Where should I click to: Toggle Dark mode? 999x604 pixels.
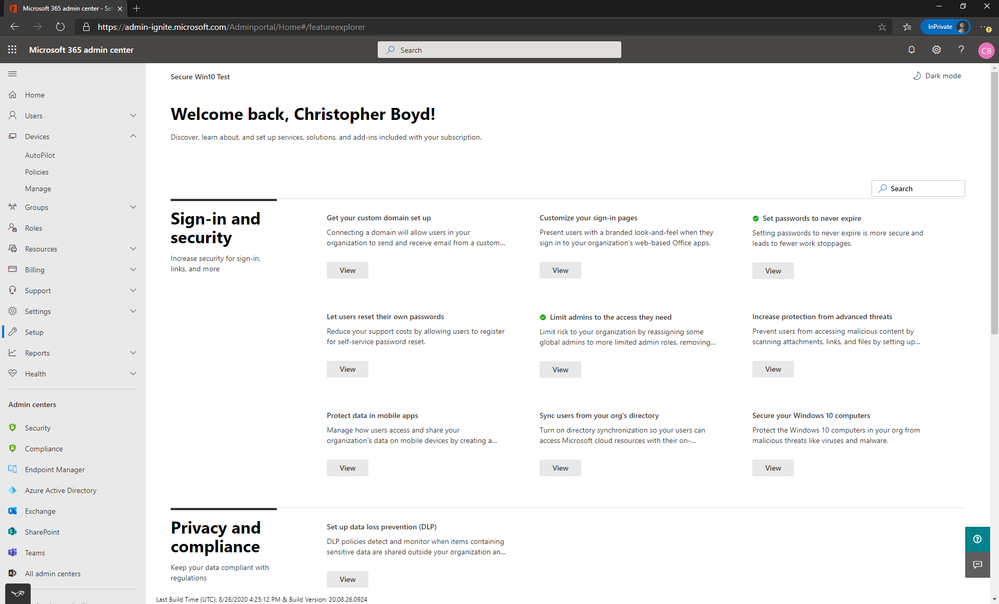(x=937, y=76)
